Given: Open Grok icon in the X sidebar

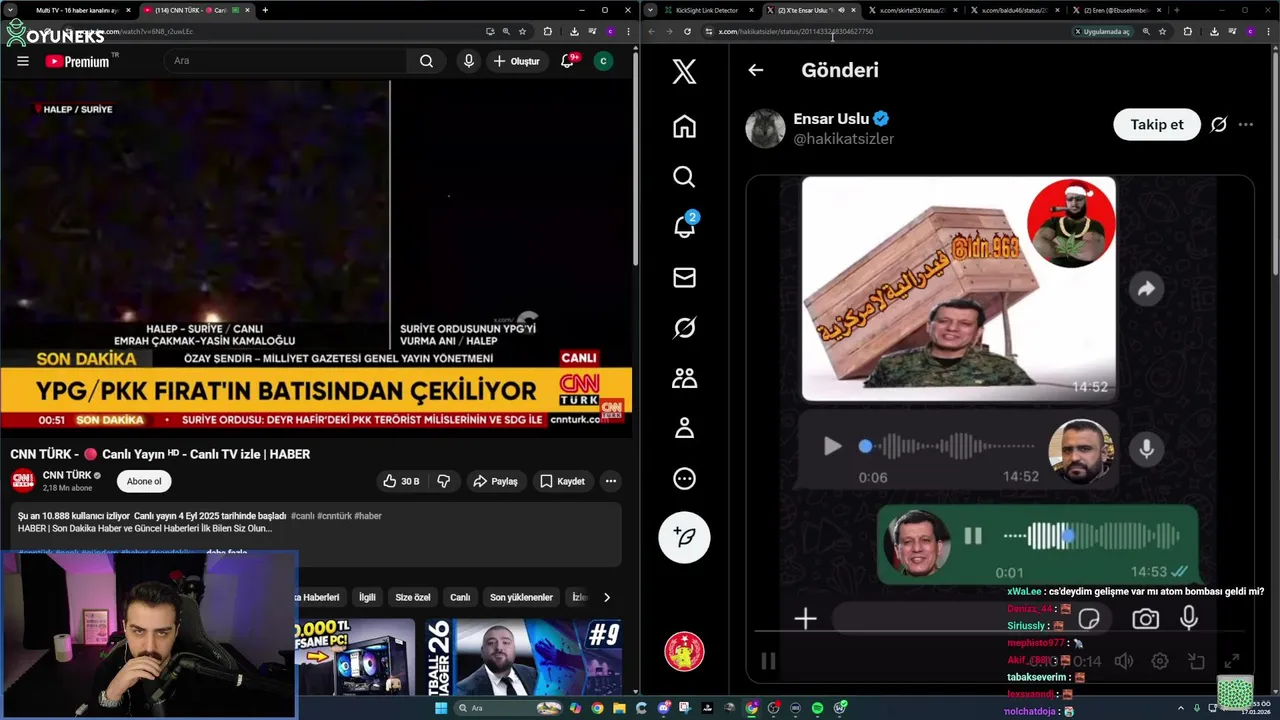Looking at the screenshot, I should coord(684,328).
